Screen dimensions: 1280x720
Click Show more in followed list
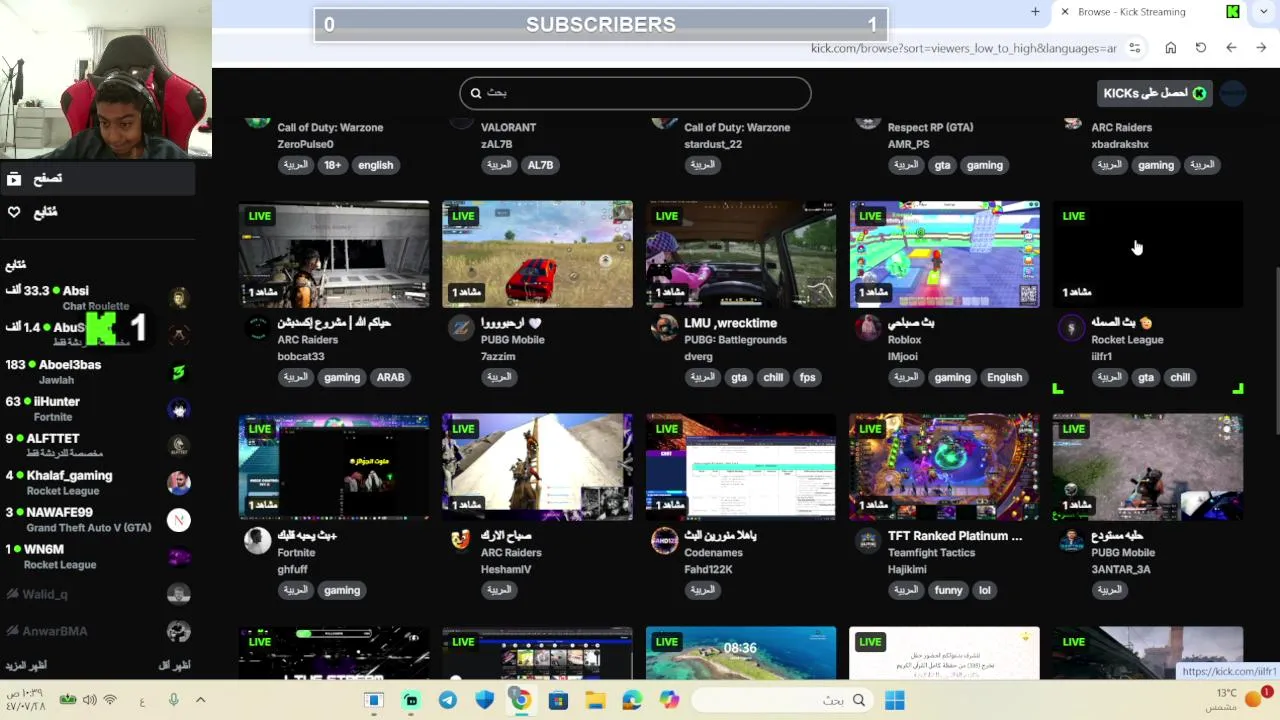(26, 665)
